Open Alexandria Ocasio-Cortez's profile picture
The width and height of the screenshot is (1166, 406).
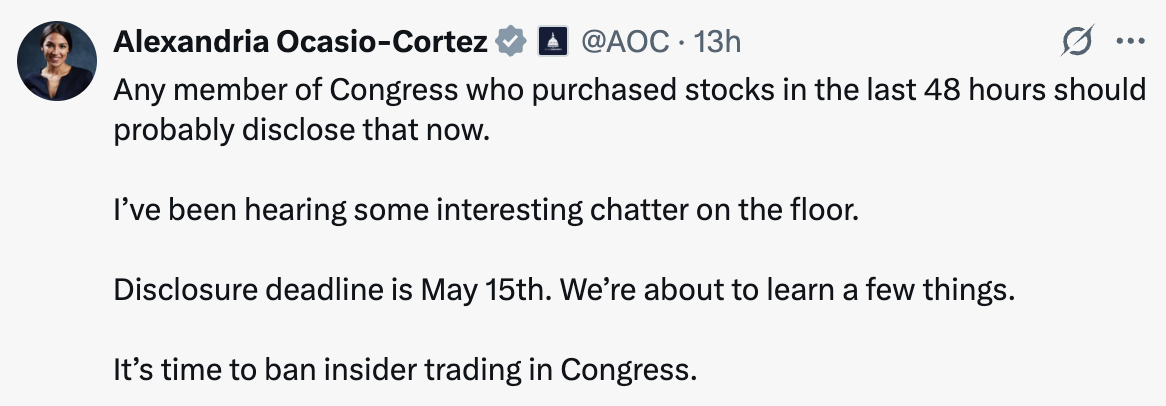(x=55, y=63)
